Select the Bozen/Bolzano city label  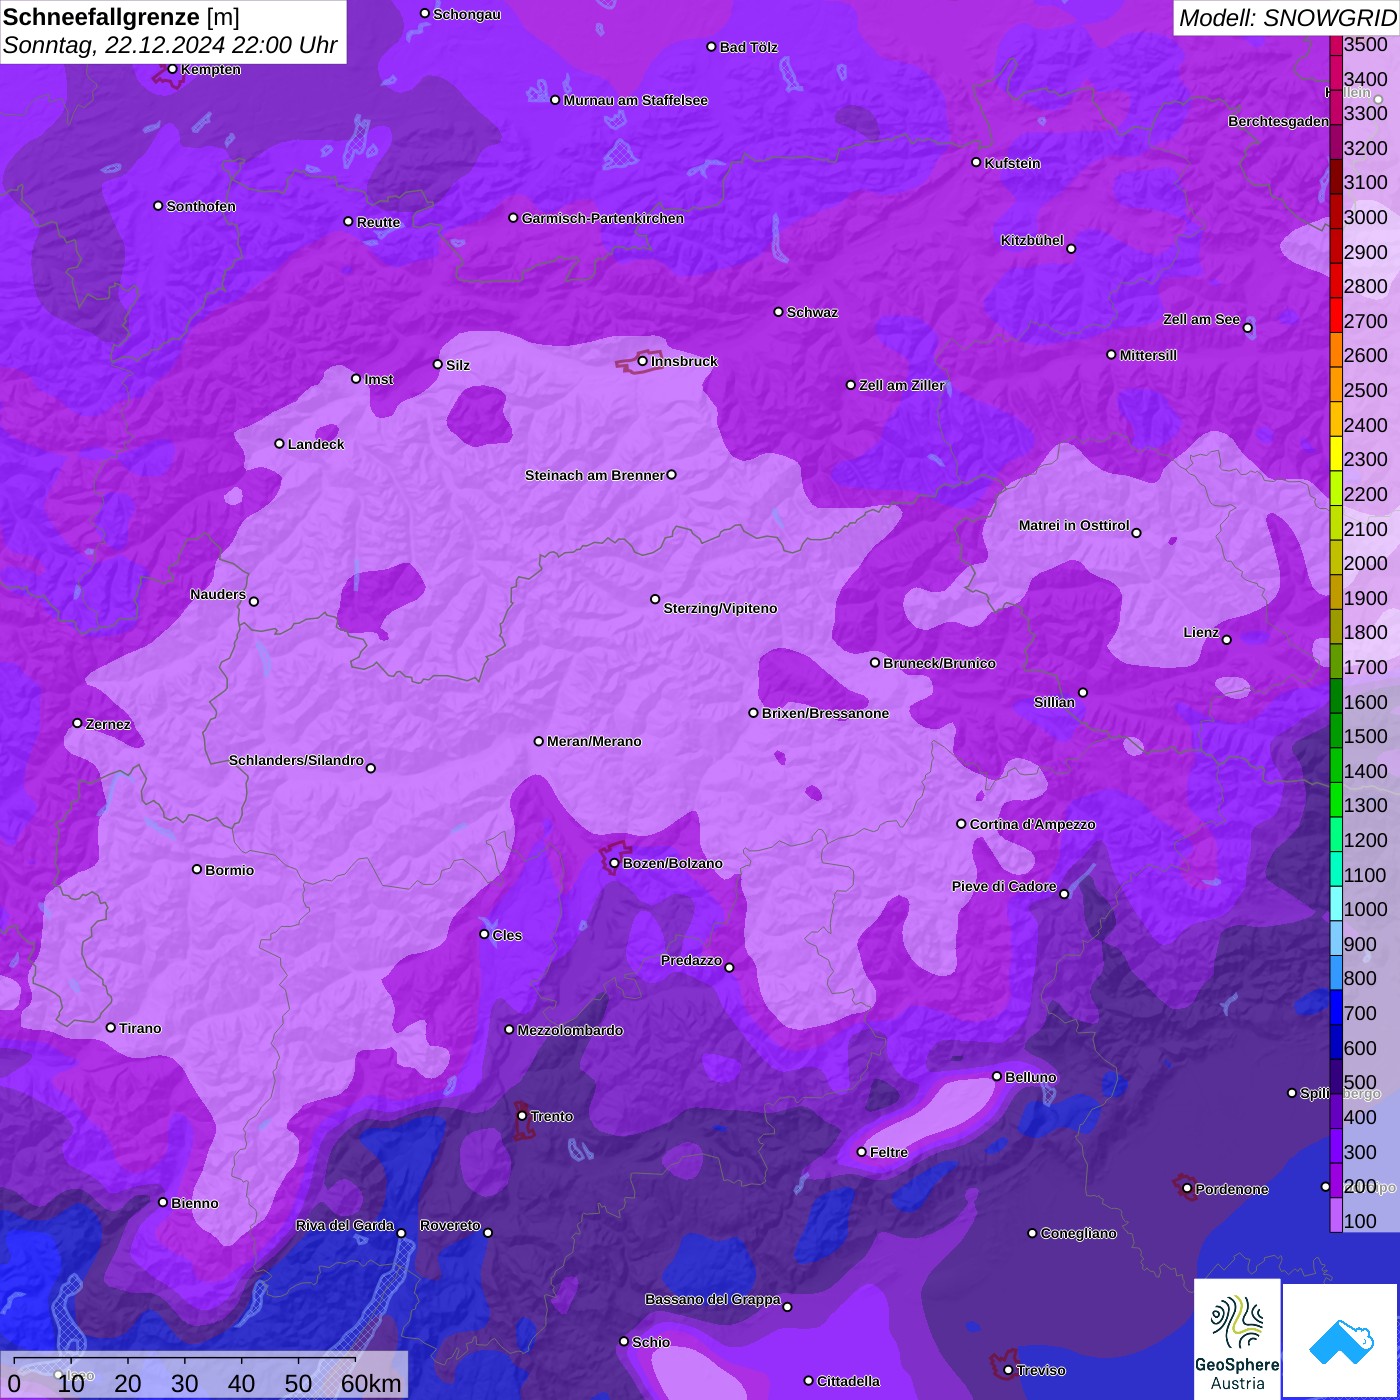pos(672,863)
